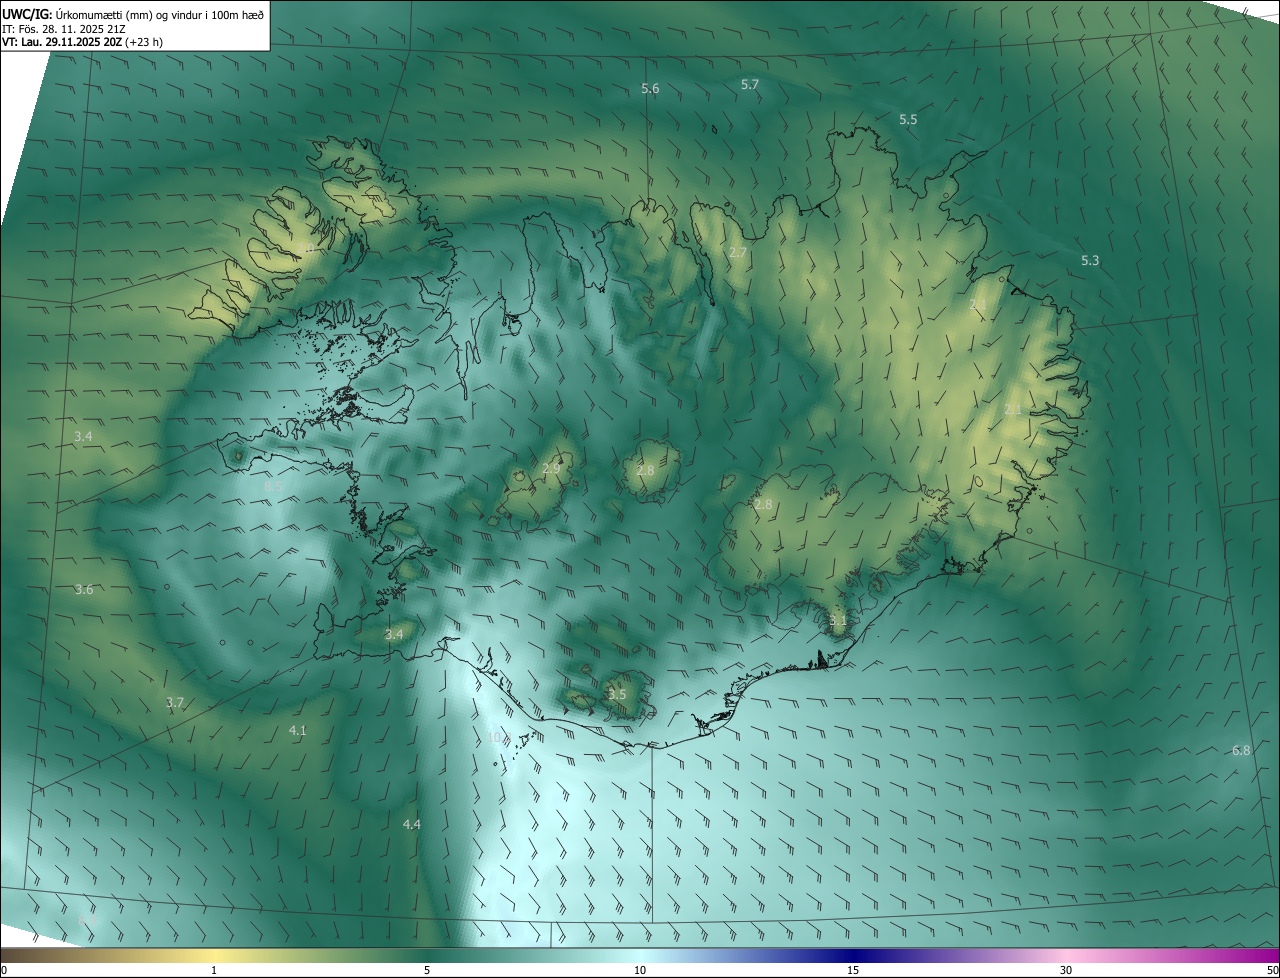
Task: Click the 4.4 value label on the map
Action: (411, 824)
